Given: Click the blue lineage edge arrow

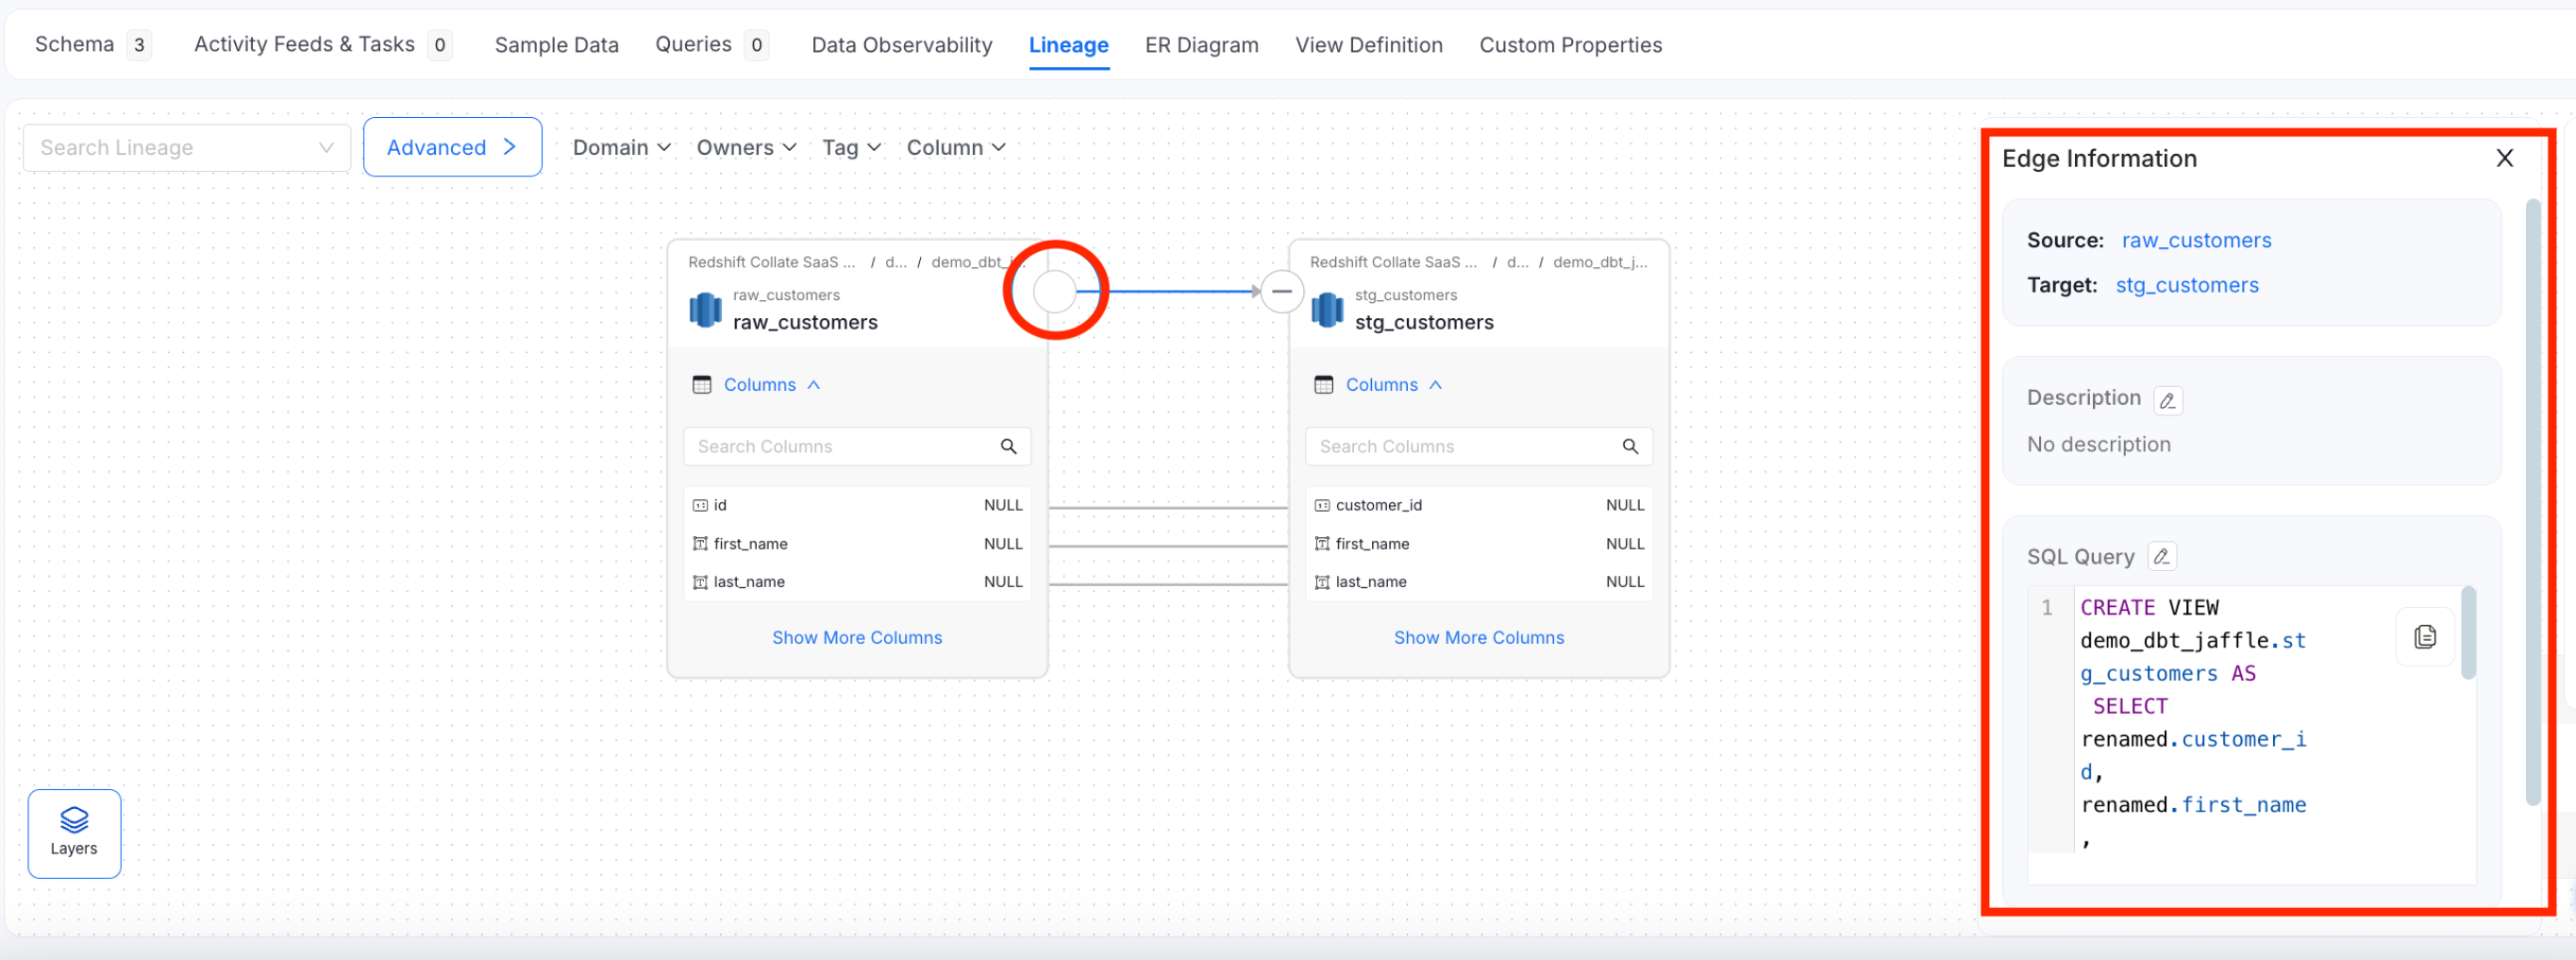Looking at the screenshot, I should (1168, 292).
